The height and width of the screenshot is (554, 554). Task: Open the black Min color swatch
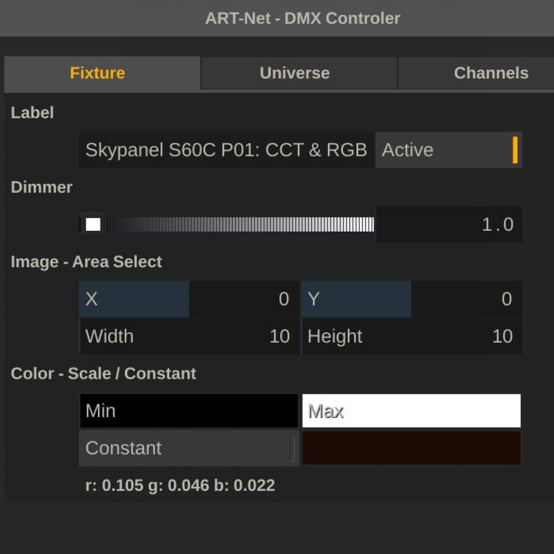pos(189,411)
